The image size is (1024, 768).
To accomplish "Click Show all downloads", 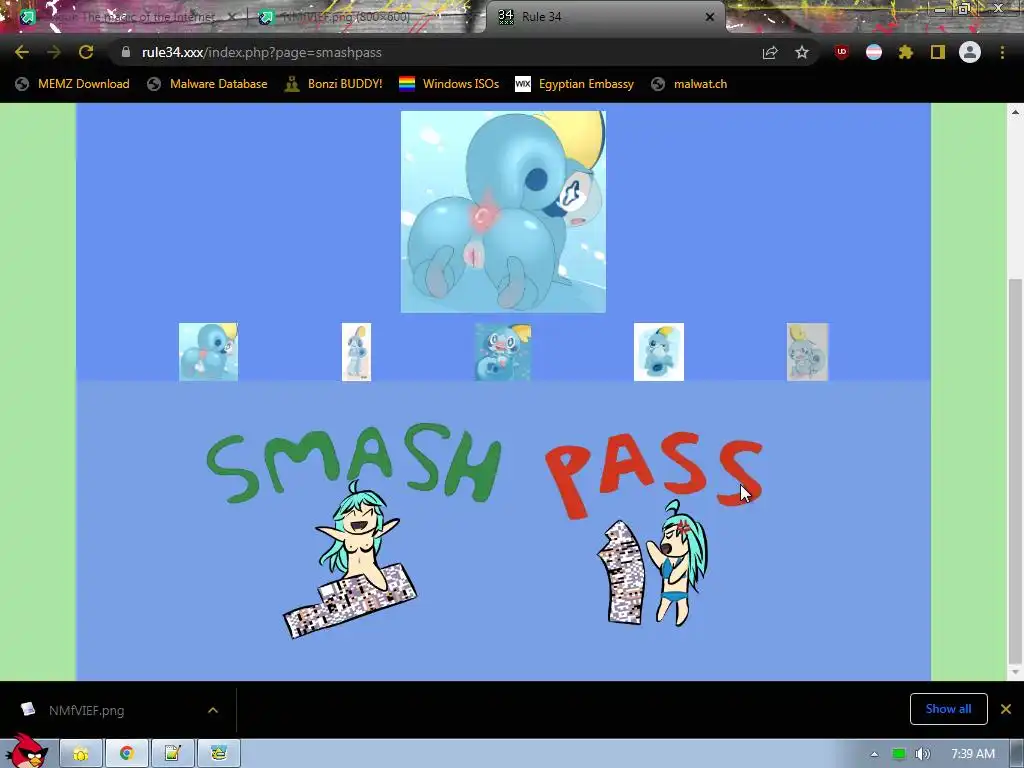I will (x=948, y=709).
